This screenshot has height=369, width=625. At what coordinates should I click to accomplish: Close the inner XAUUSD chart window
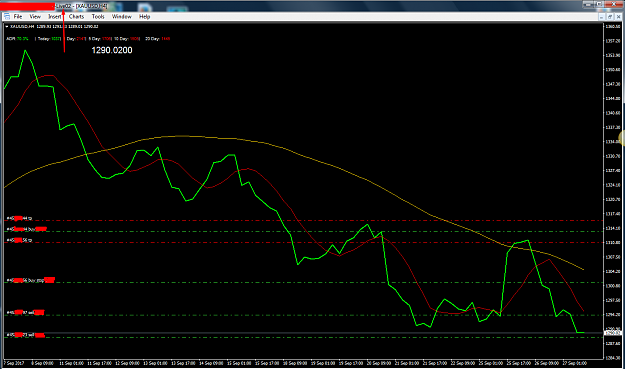coord(618,17)
